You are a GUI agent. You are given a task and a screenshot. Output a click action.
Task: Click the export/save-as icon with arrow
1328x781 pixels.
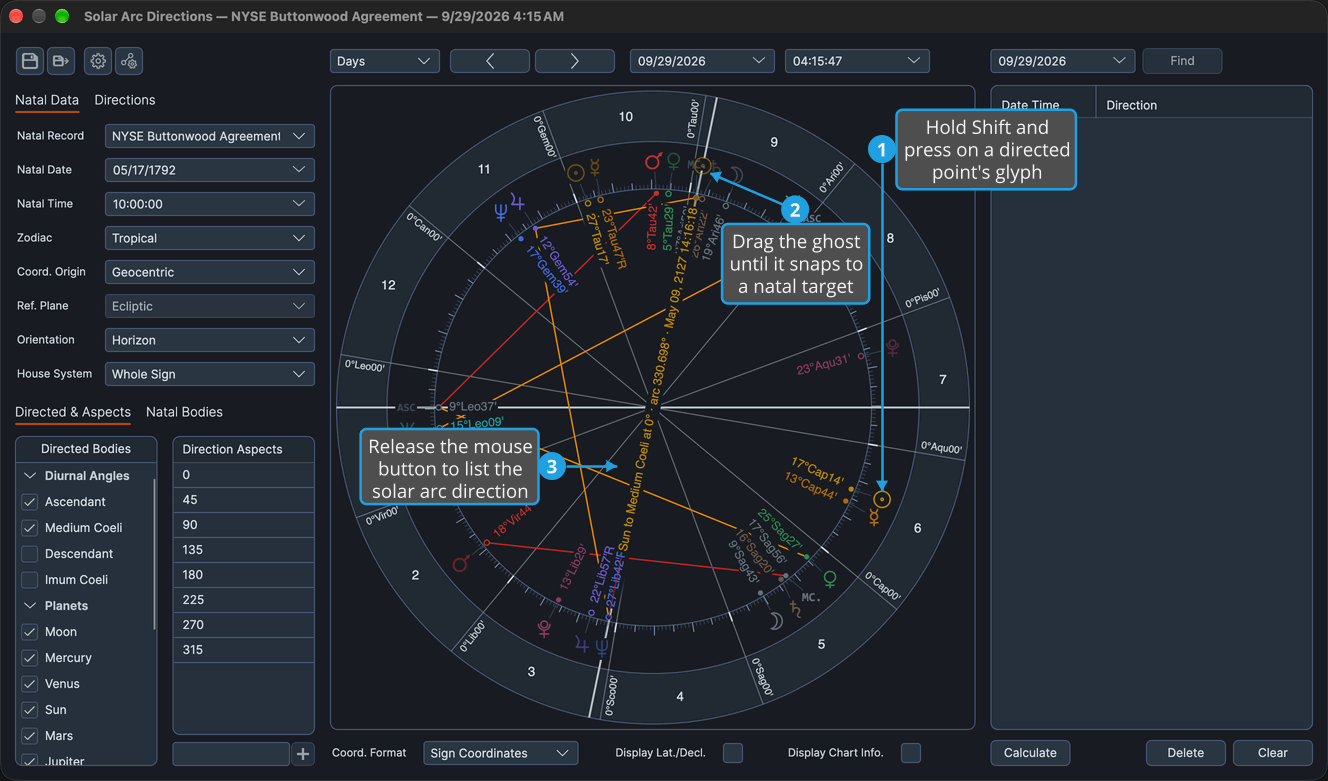point(61,61)
